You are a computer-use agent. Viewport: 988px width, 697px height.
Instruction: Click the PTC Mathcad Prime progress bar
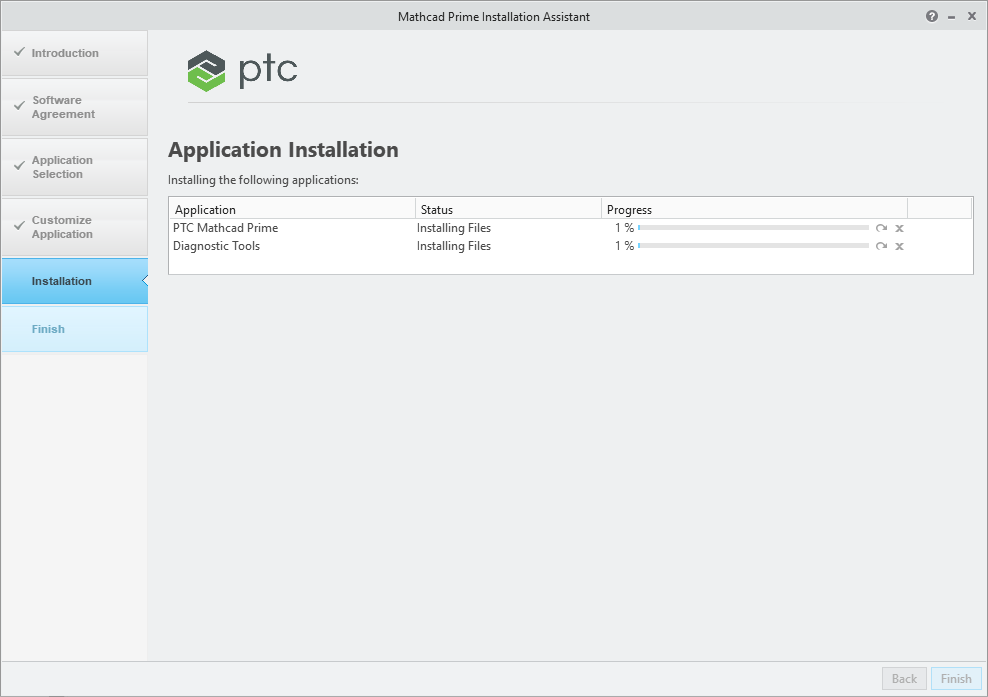pos(755,228)
